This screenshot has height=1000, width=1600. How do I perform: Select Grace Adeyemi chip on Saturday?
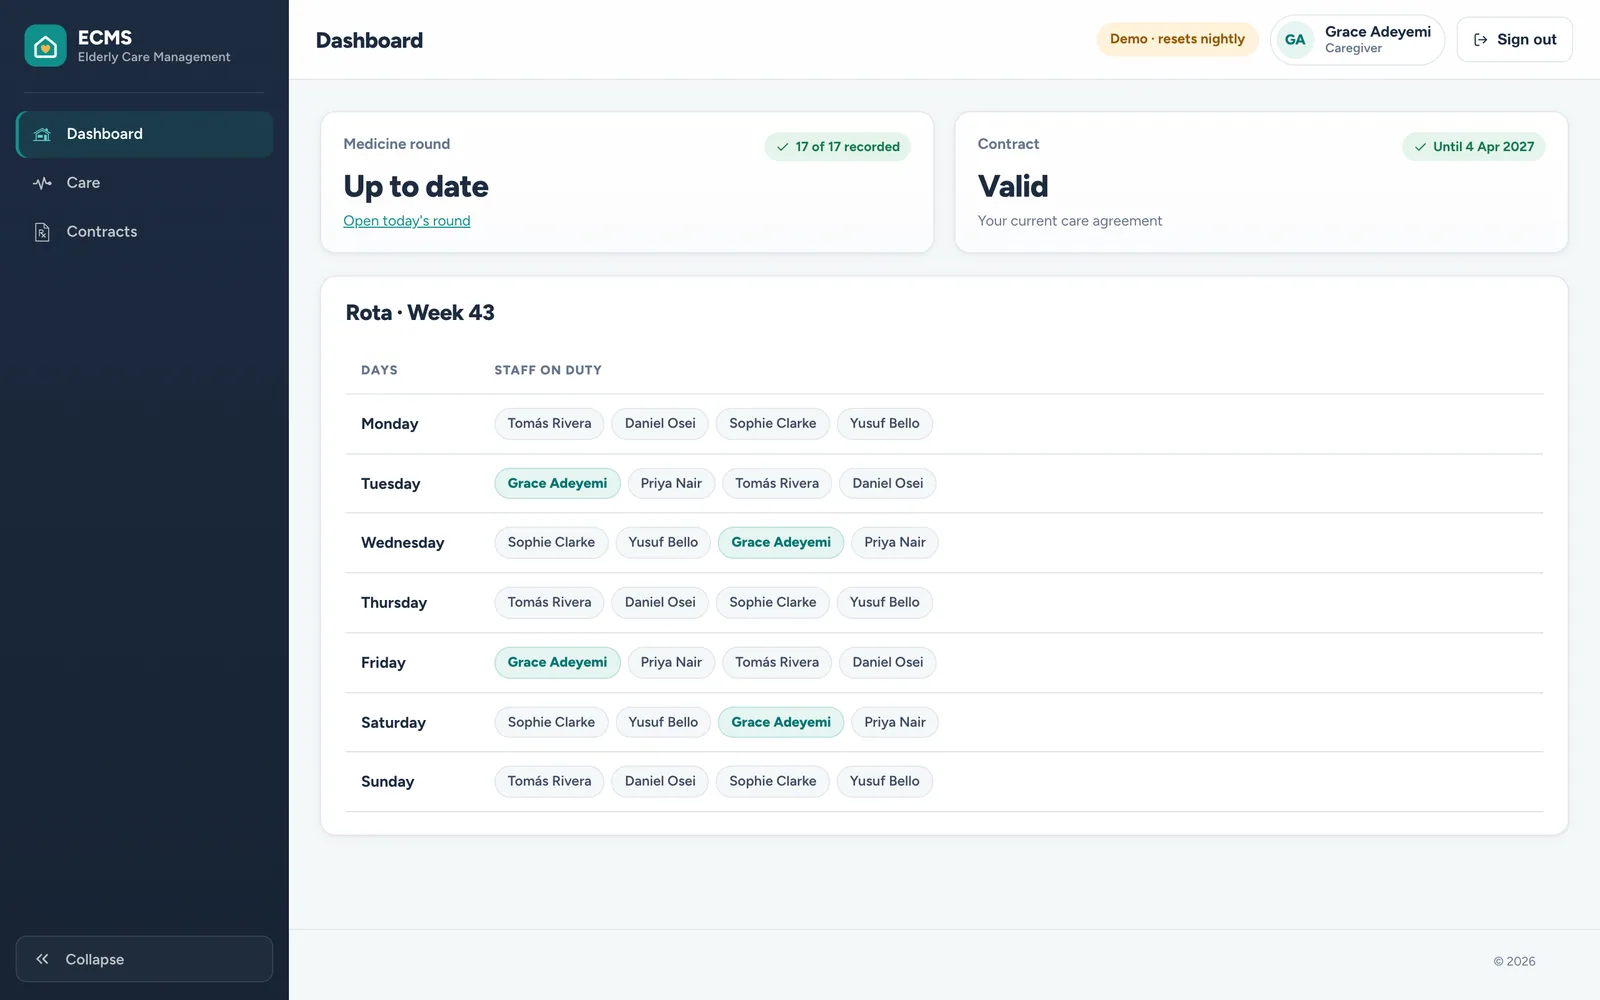point(781,723)
